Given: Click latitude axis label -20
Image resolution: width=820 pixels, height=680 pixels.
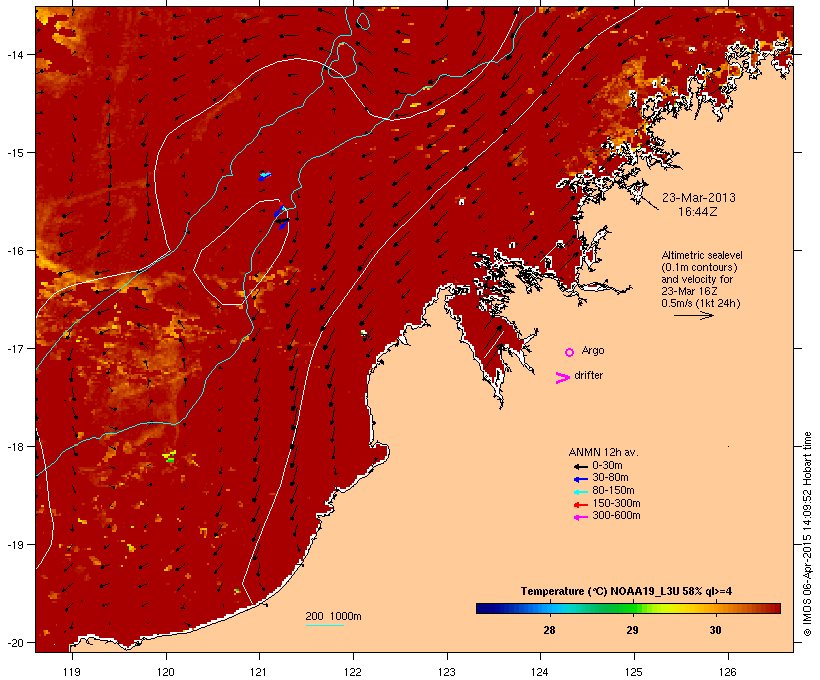Looking at the screenshot, I should coord(14,642).
